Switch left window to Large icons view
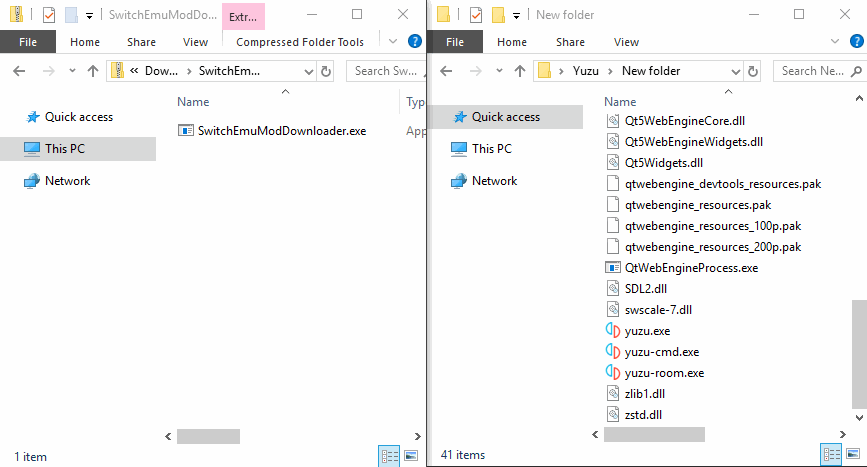The width and height of the screenshot is (867, 467). (411, 456)
